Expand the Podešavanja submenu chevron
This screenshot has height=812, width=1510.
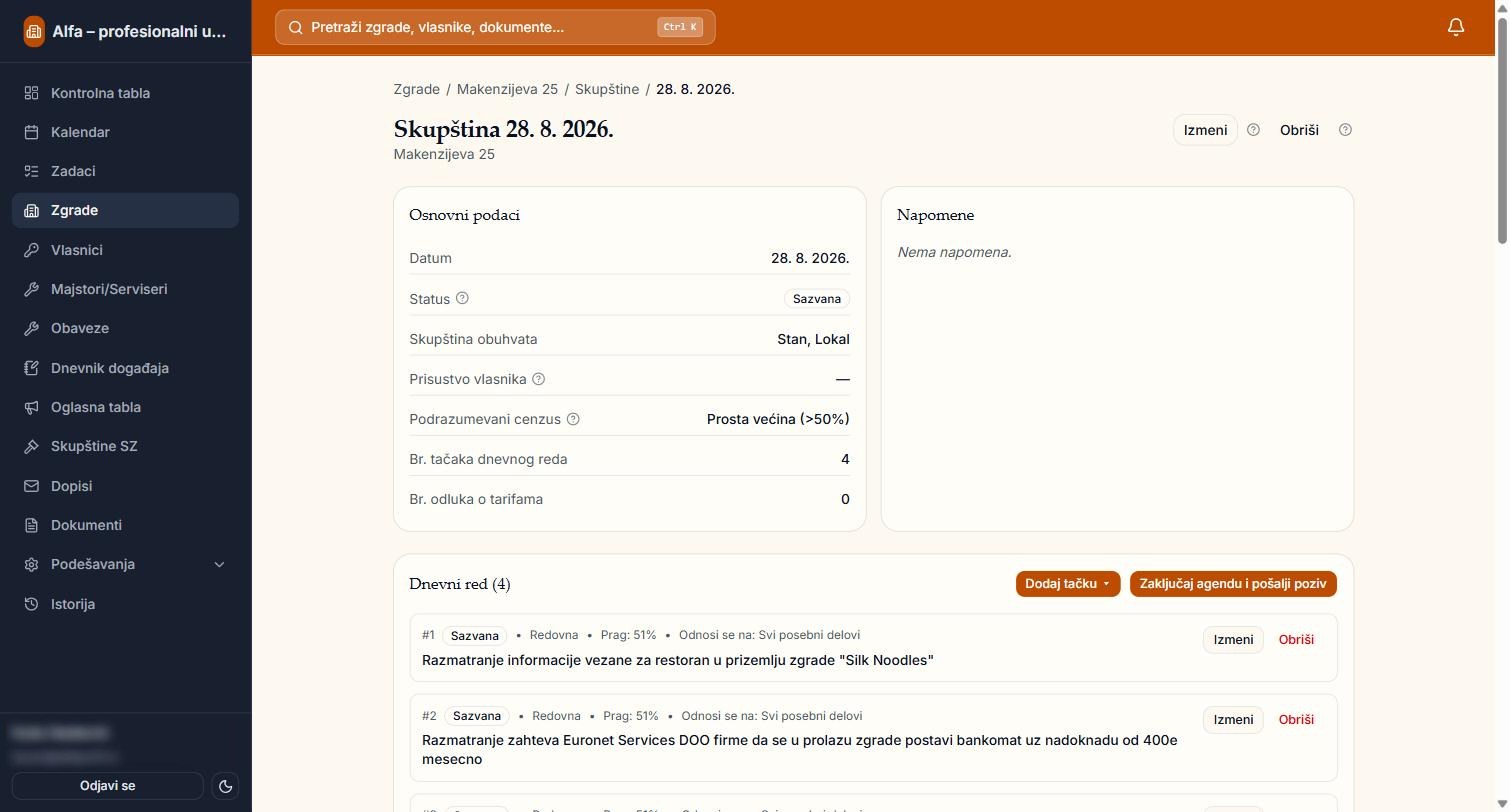tap(220, 565)
